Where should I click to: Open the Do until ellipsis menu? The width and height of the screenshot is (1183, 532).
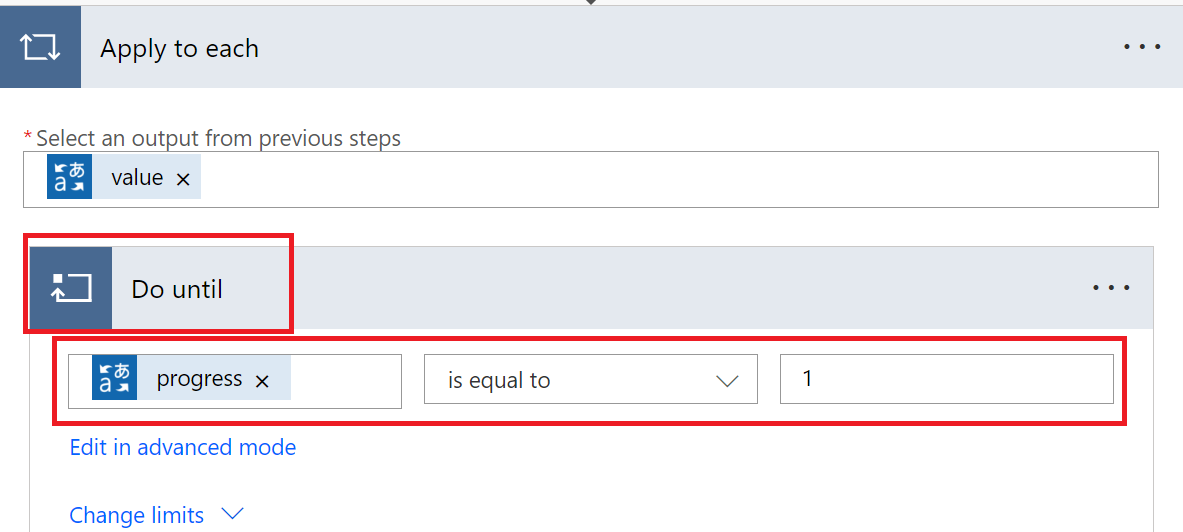click(x=1111, y=288)
